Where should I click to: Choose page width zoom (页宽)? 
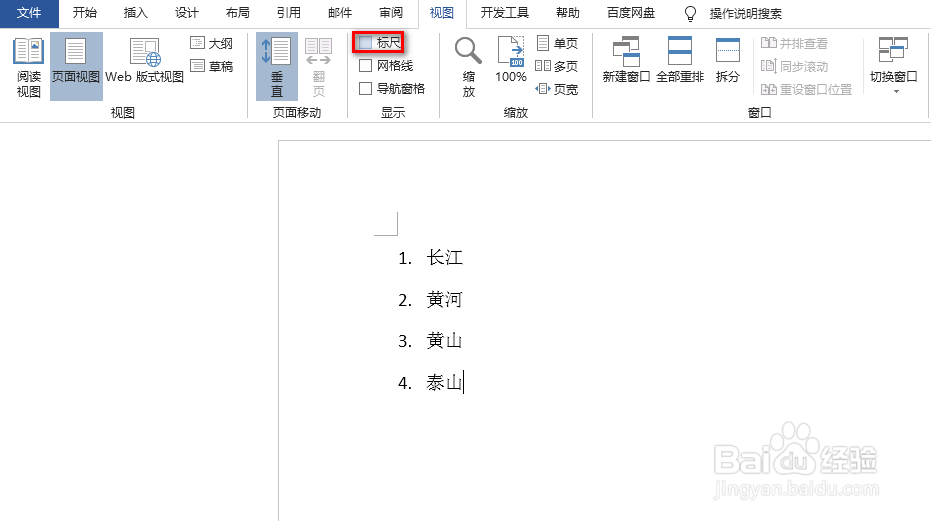(x=557, y=89)
